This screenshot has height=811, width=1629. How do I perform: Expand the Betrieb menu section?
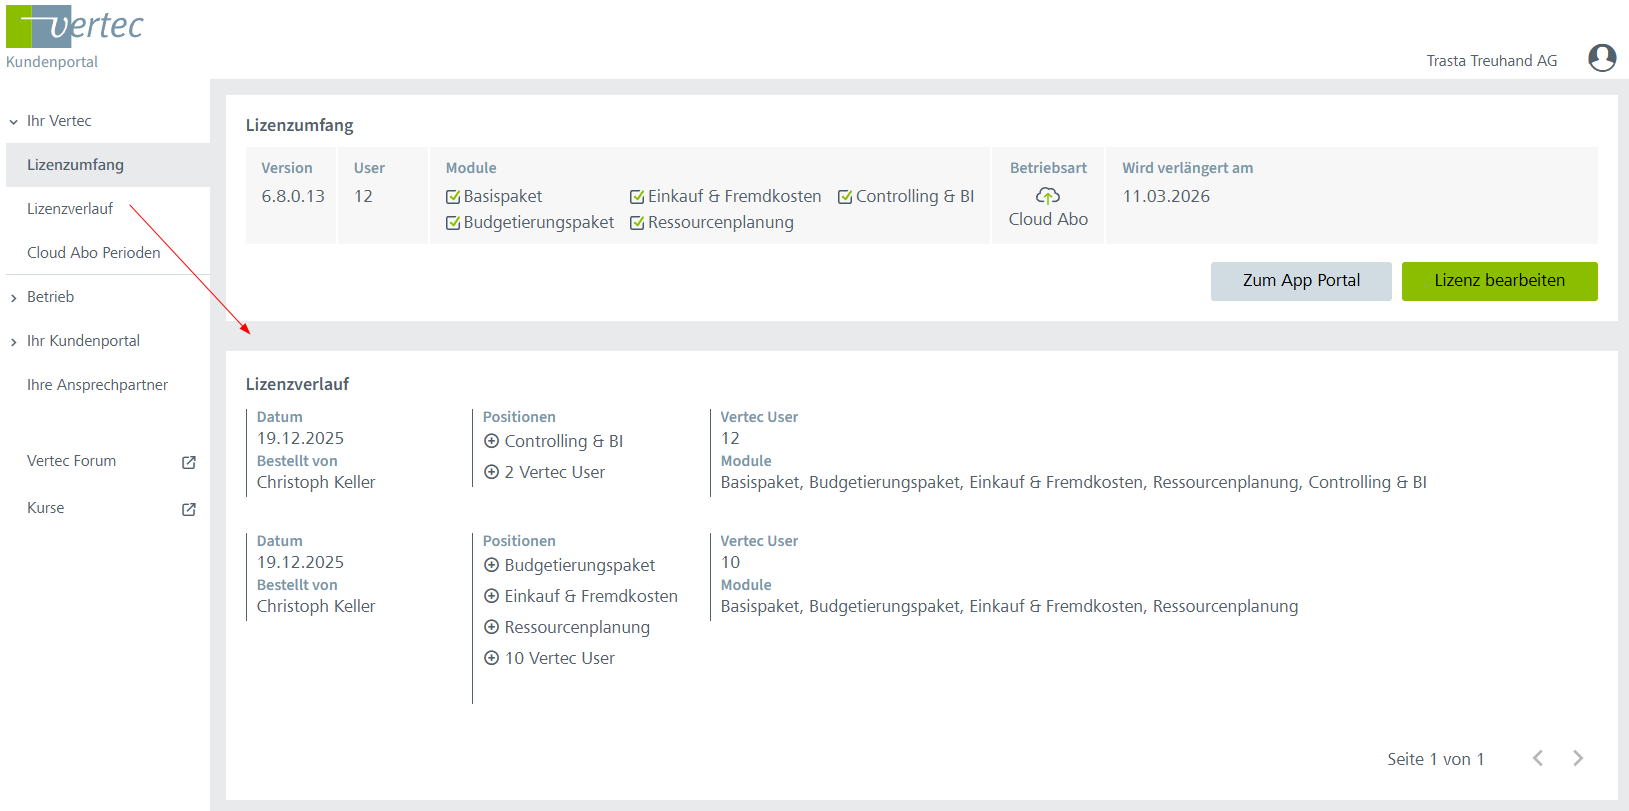click(50, 297)
